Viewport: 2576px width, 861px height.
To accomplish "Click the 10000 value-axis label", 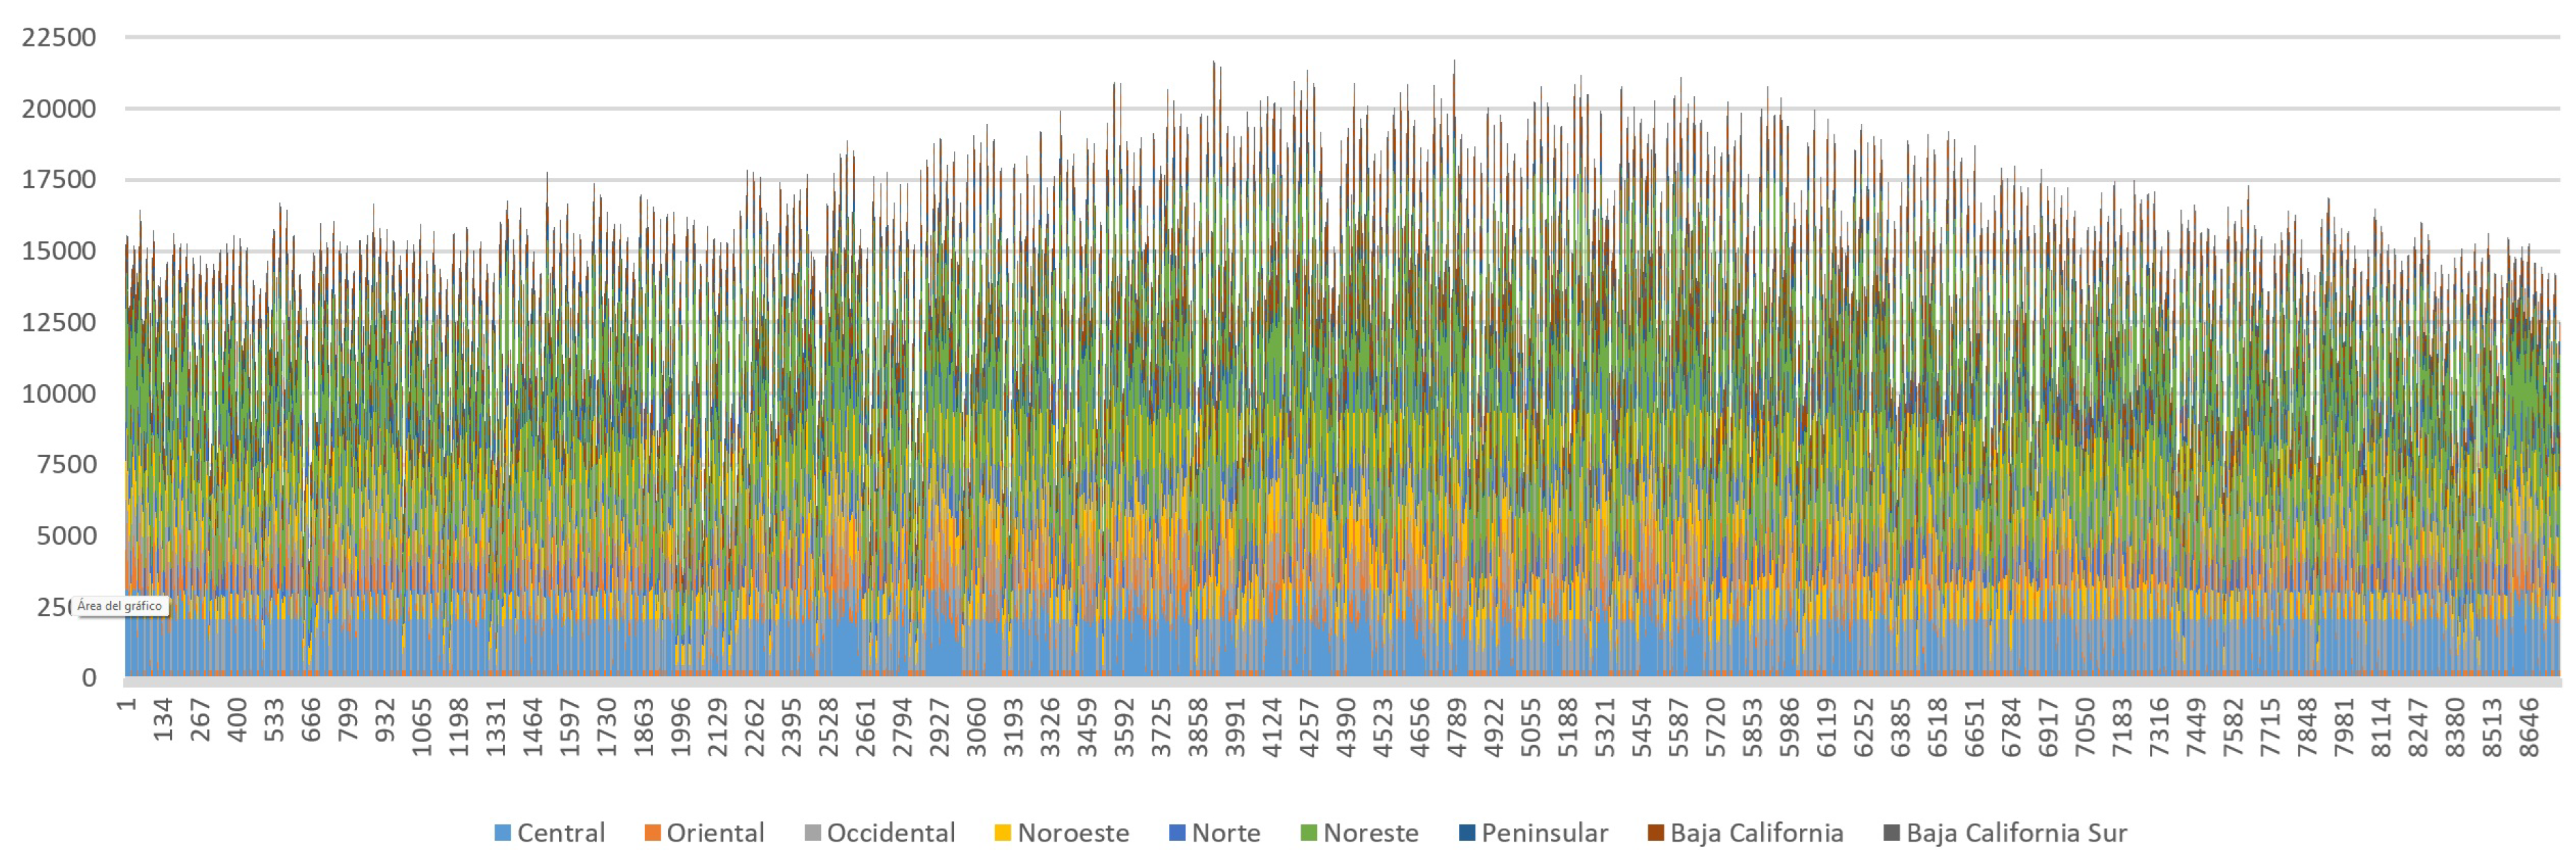I will pyautogui.click(x=59, y=394).
